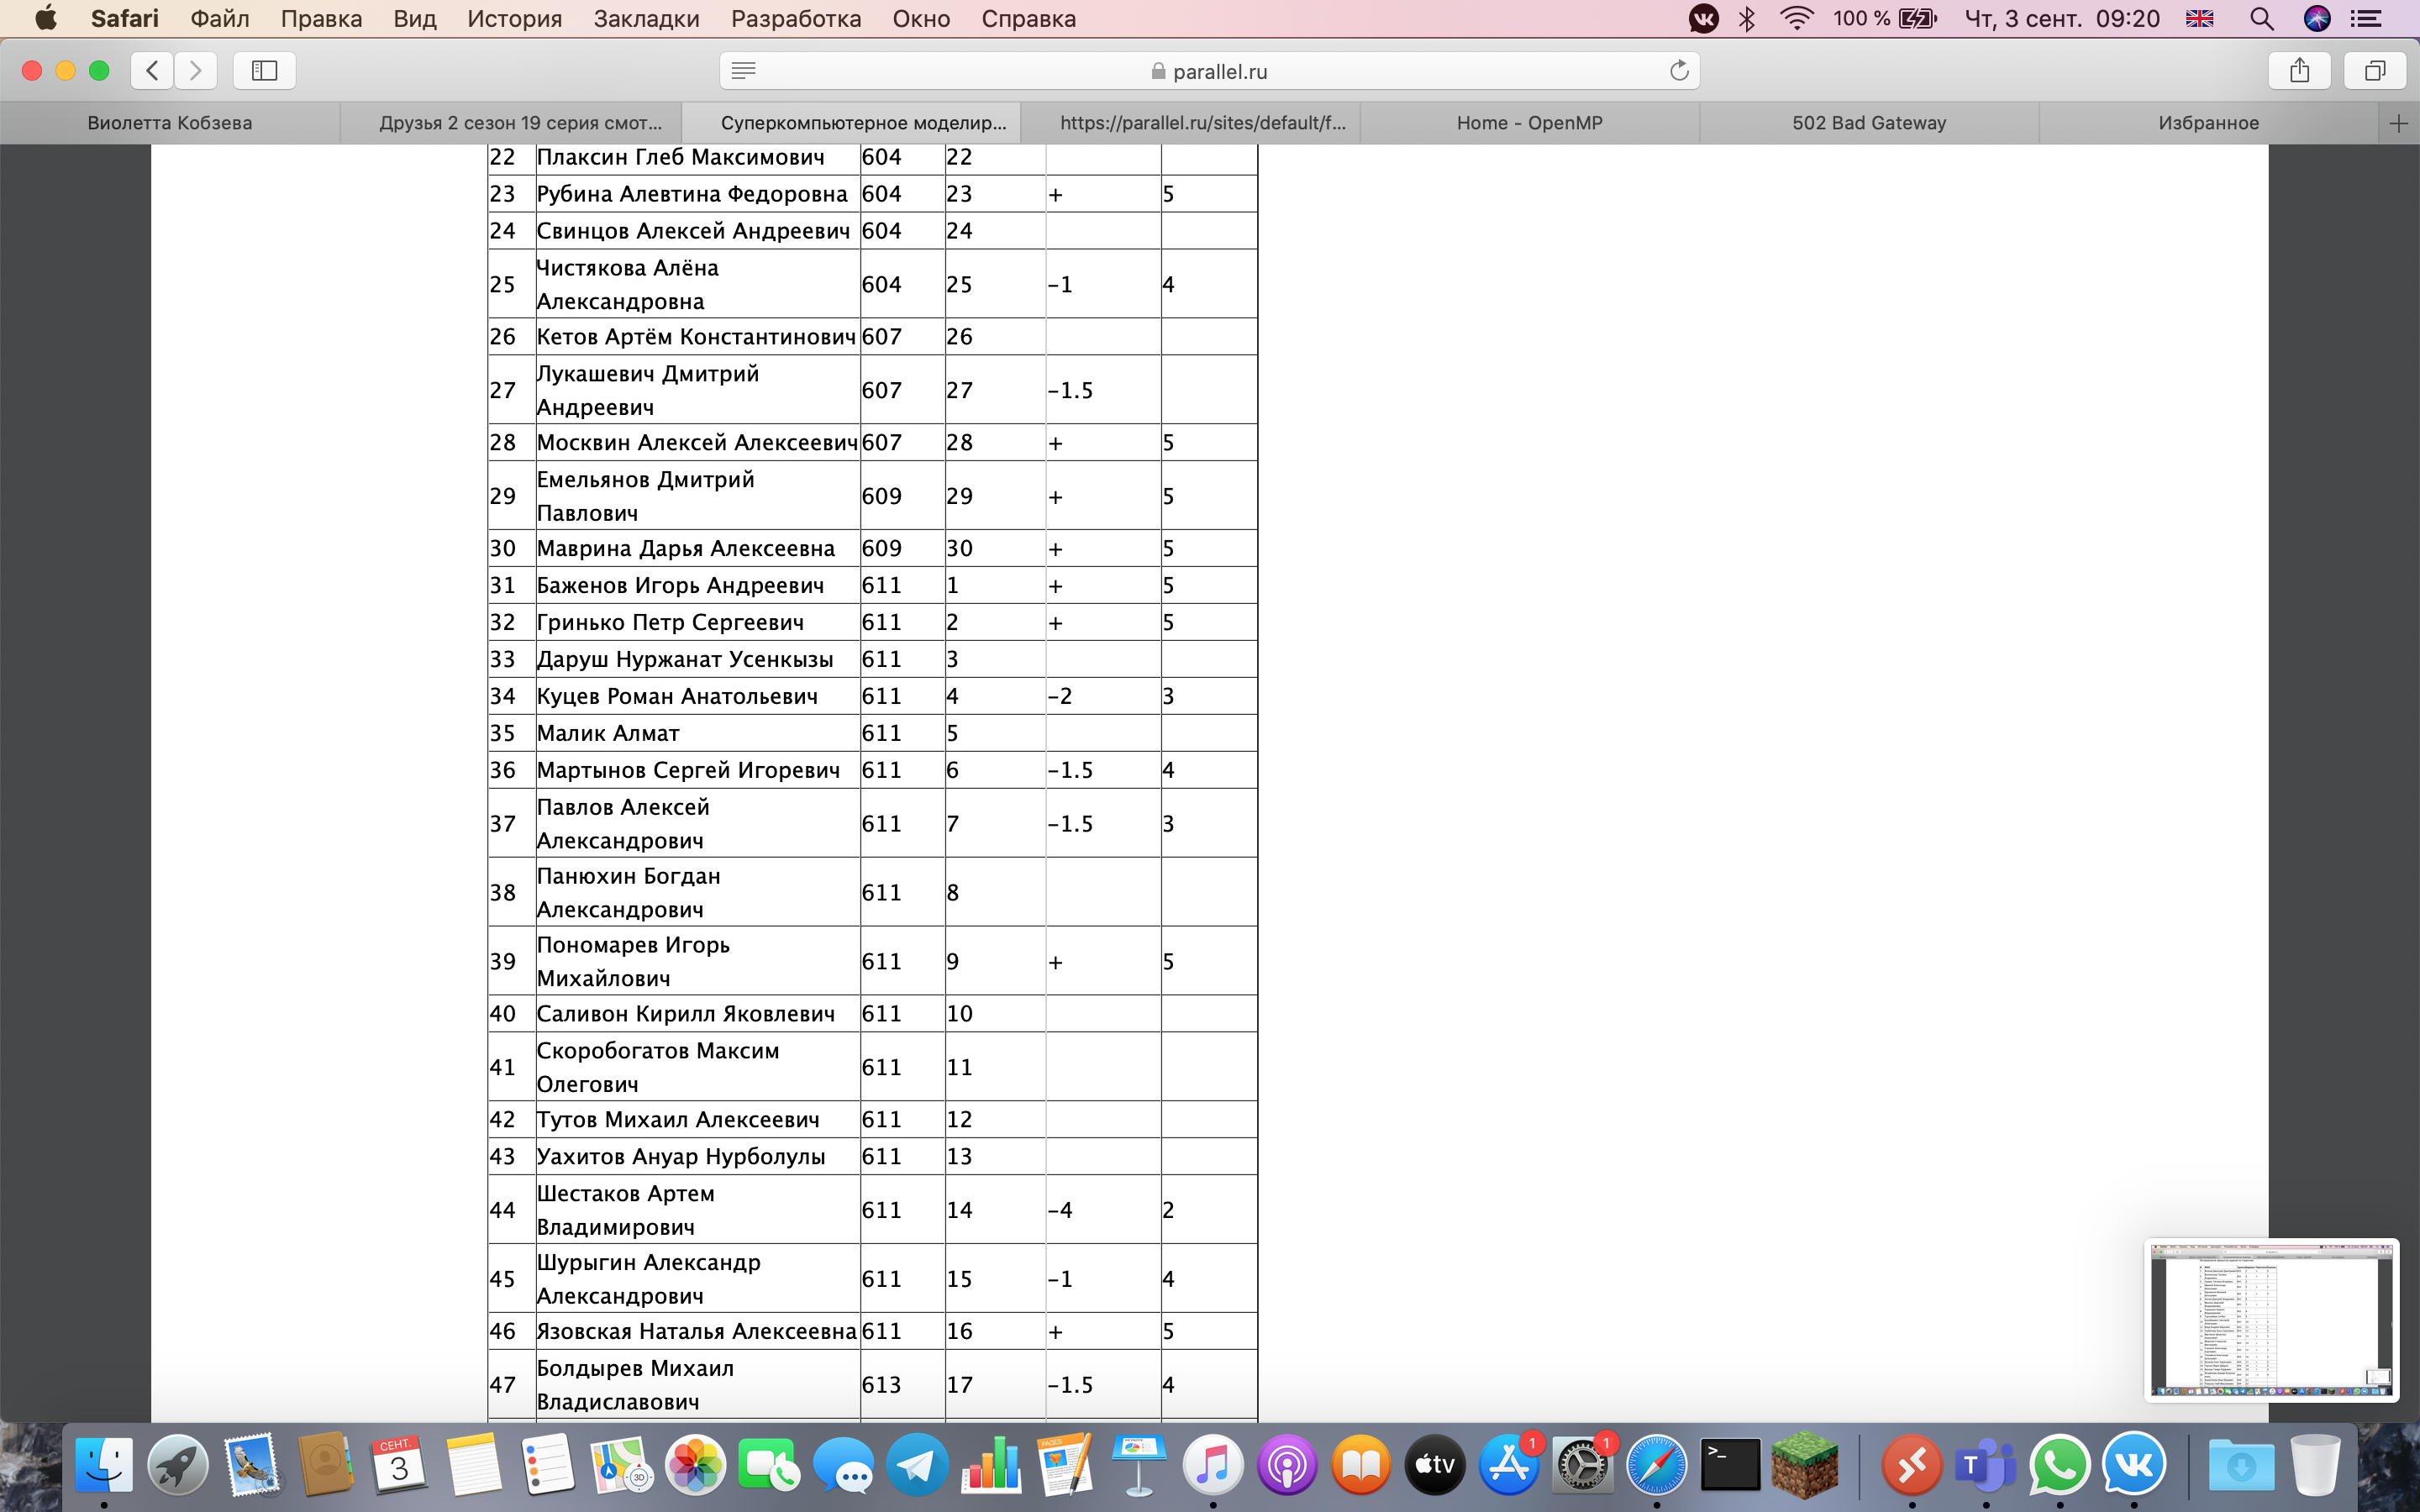The image size is (2420, 1512).
Task: Show all tabs overview icon
Action: (x=2375, y=70)
